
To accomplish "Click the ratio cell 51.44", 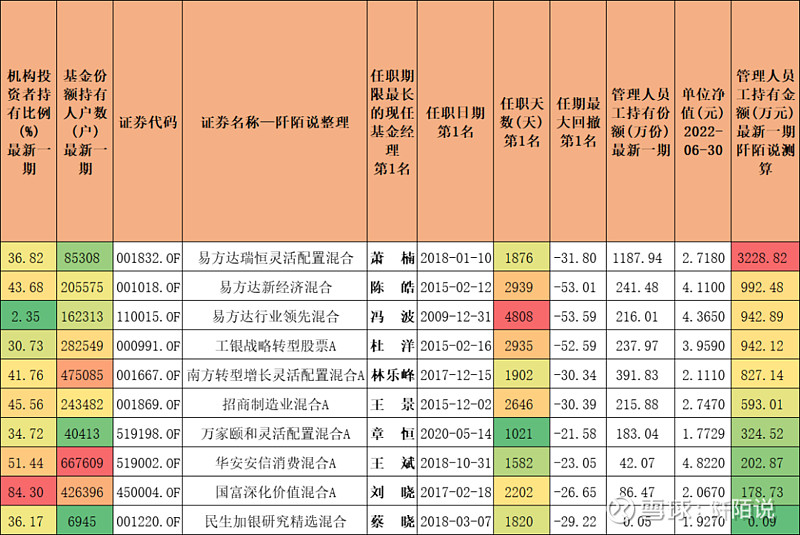I will click(x=28, y=463).
